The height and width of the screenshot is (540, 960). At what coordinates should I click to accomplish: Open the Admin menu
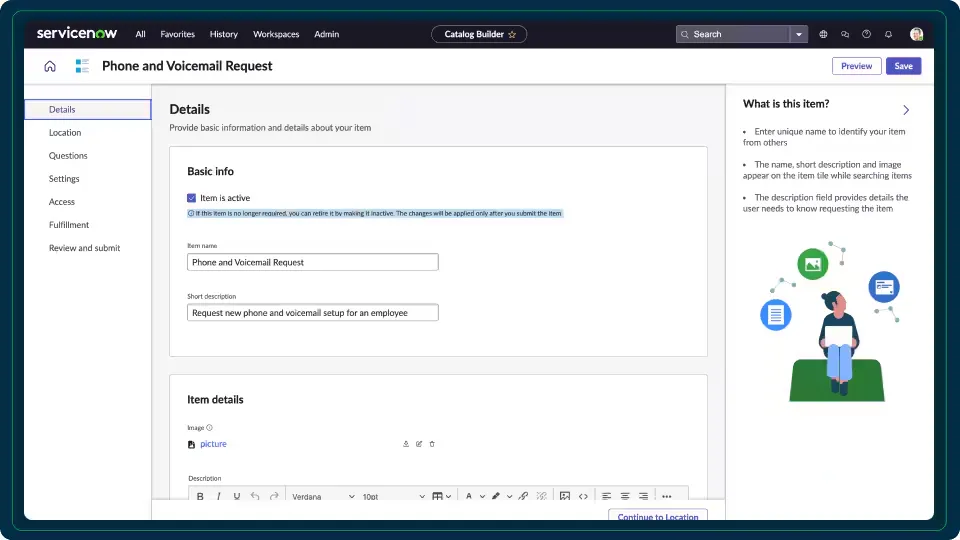[326, 34]
